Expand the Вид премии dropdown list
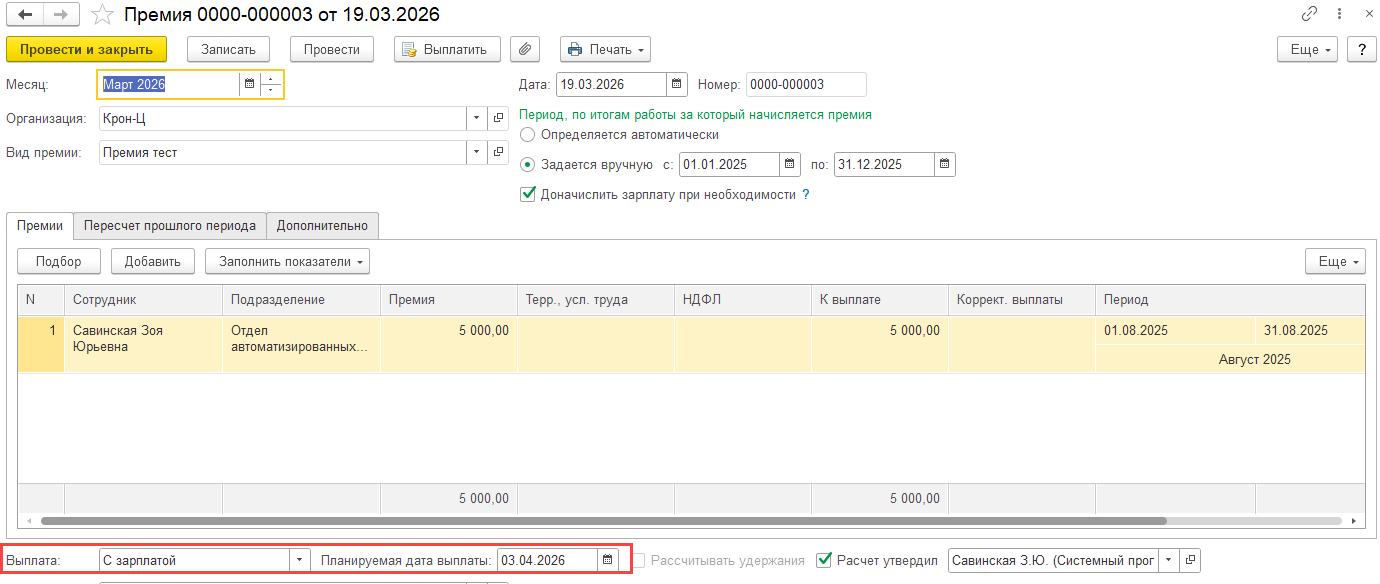This screenshot has height=584, width=1380. tap(476, 153)
